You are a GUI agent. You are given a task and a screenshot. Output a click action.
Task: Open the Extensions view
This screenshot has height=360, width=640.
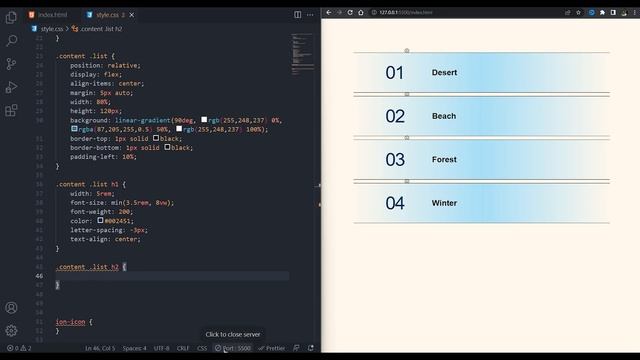(x=11, y=110)
